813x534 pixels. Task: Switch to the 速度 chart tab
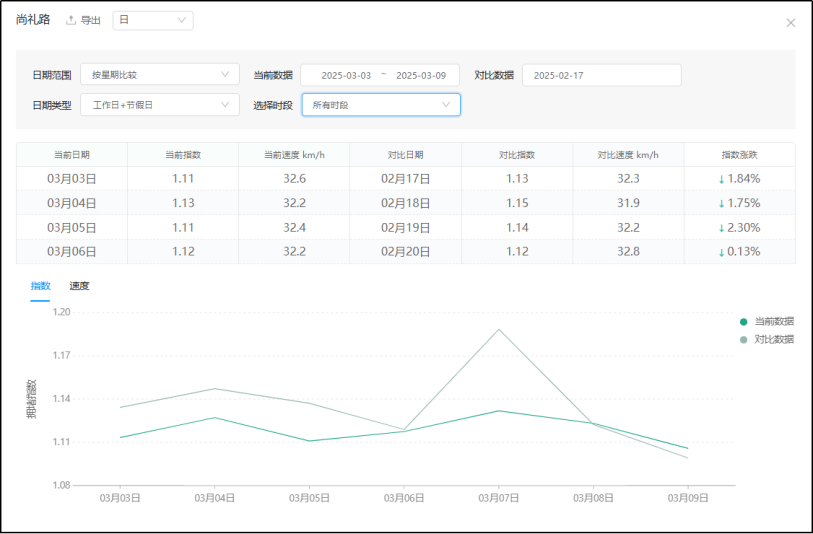pos(79,286)
